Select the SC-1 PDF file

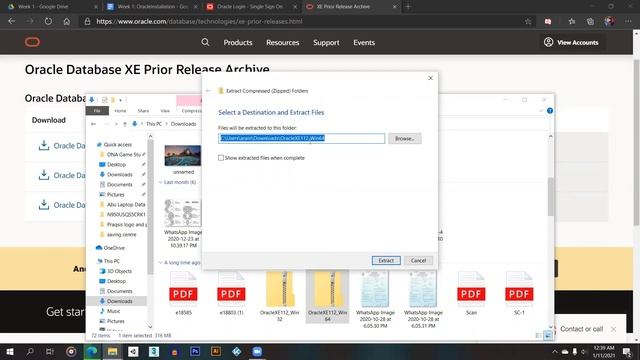coord(519,293)
